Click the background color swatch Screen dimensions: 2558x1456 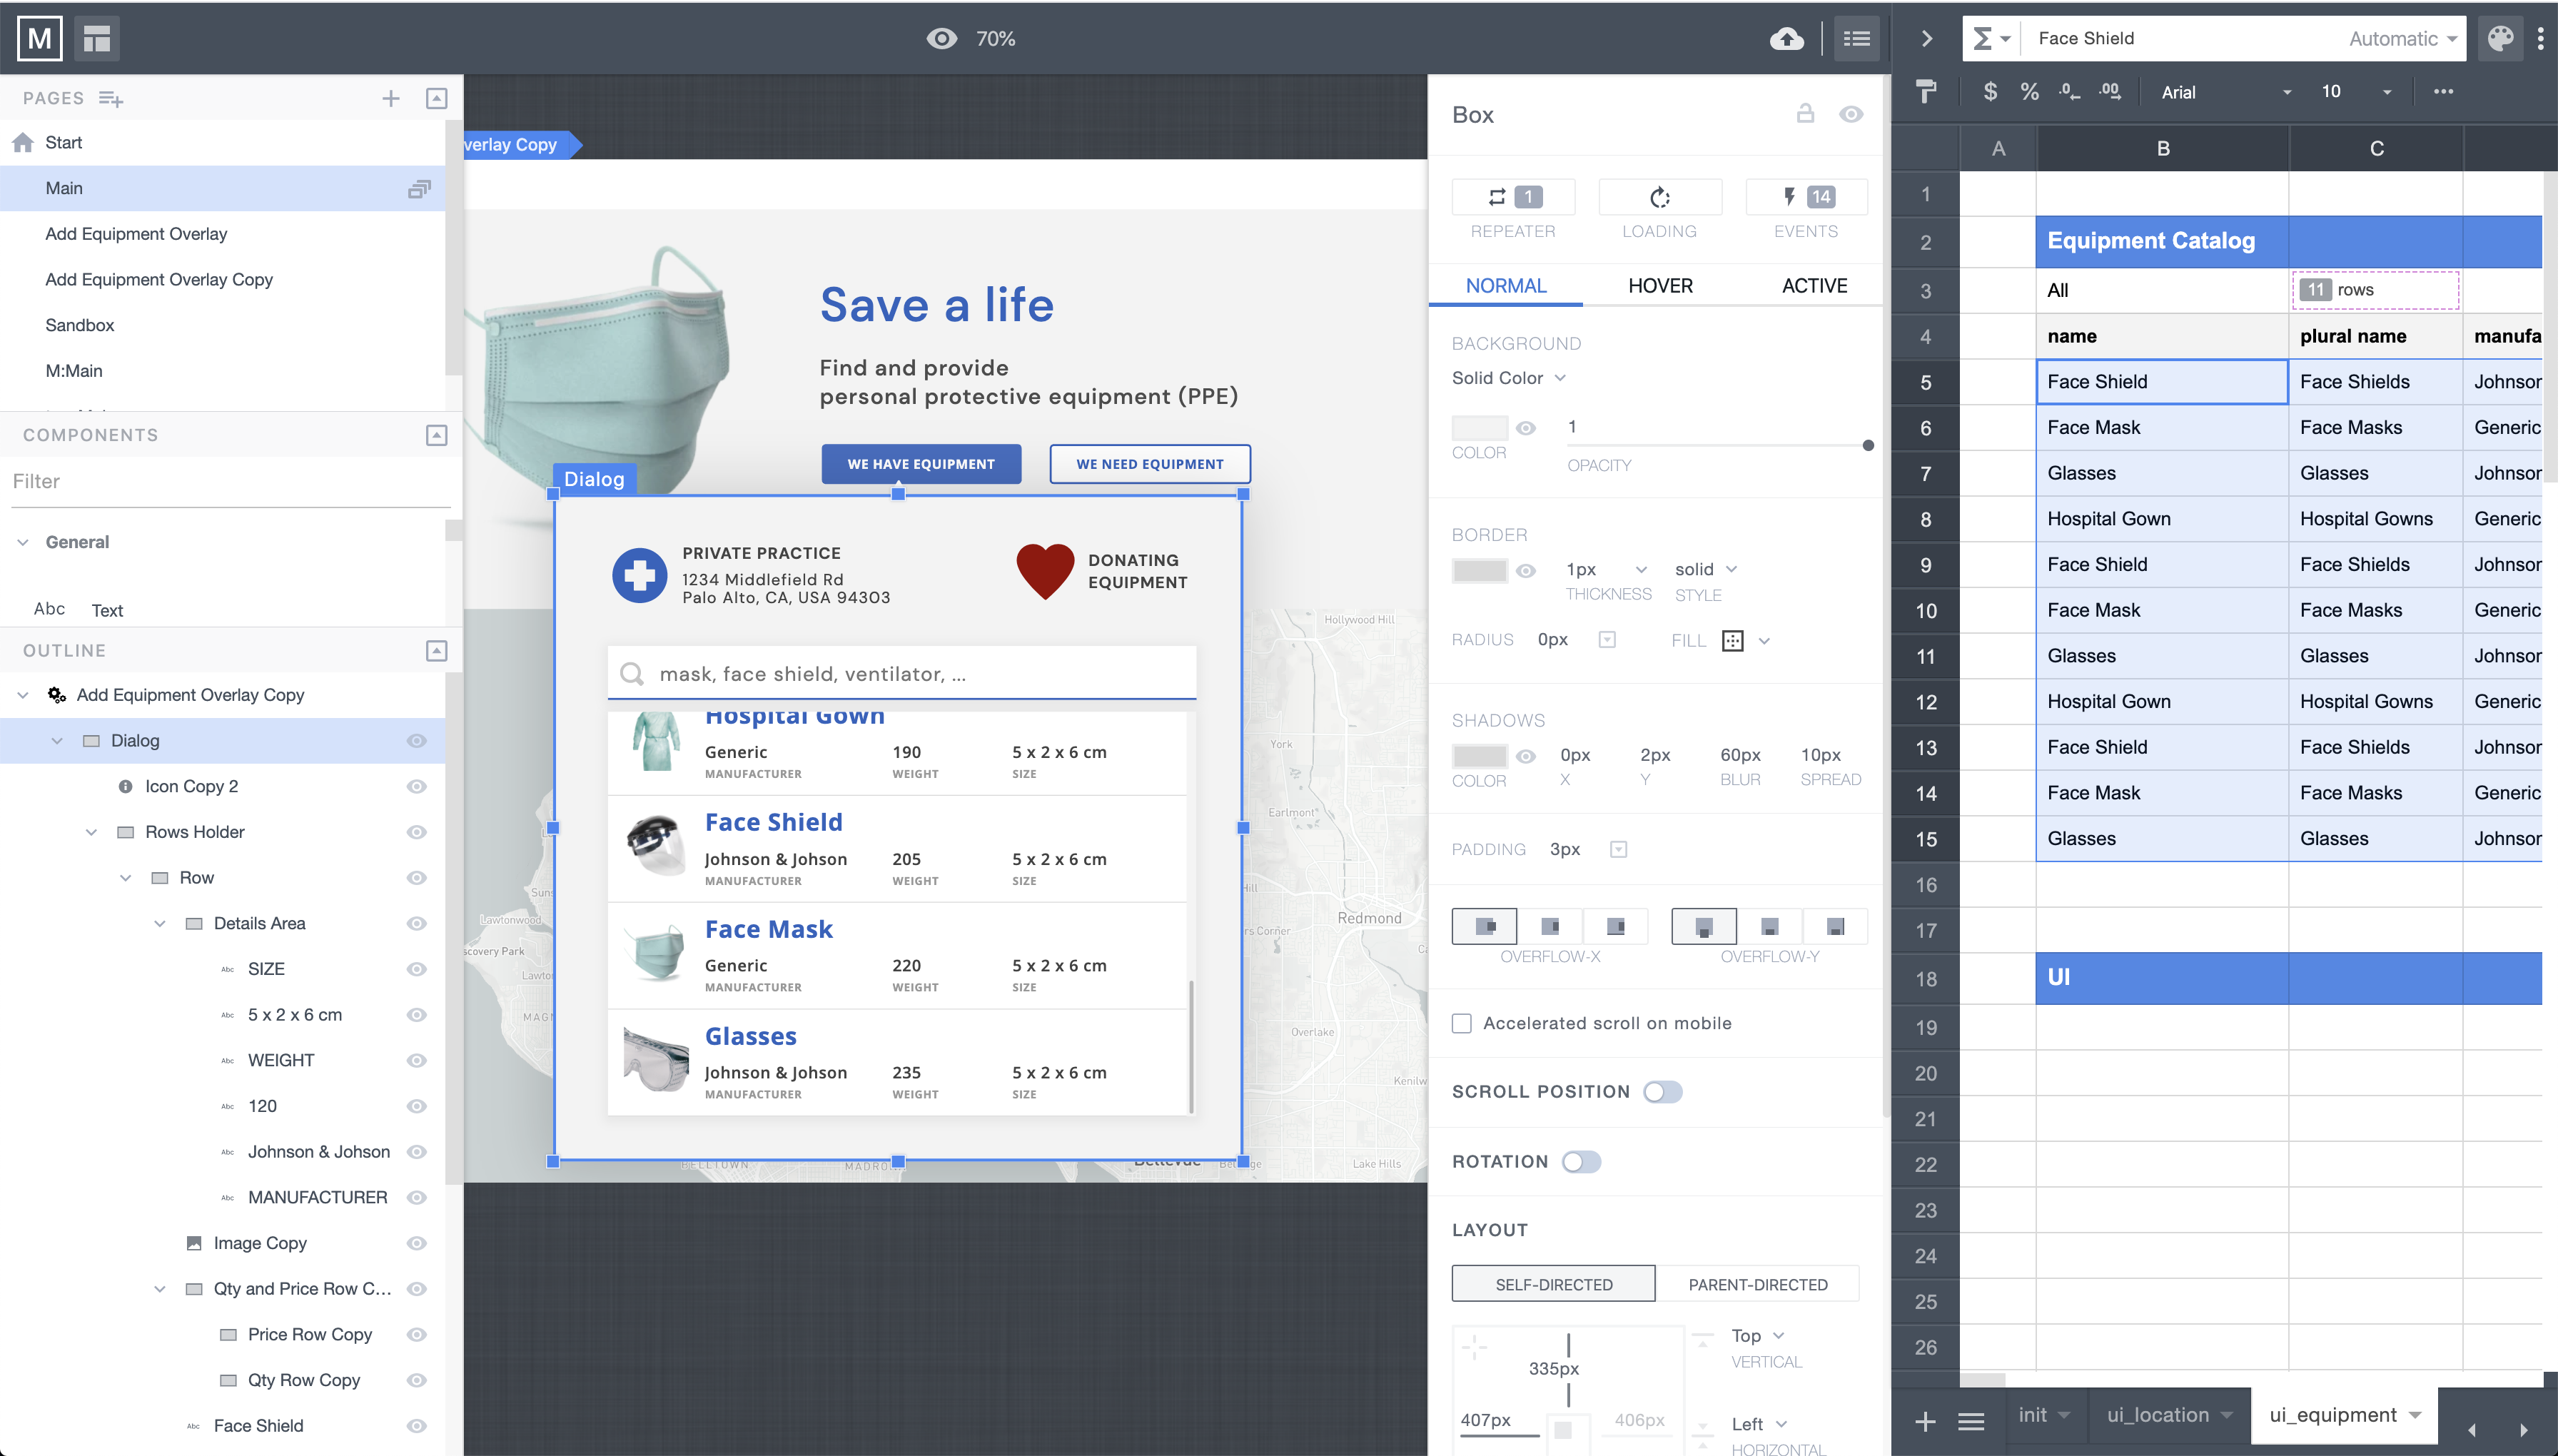(1479, 428)
